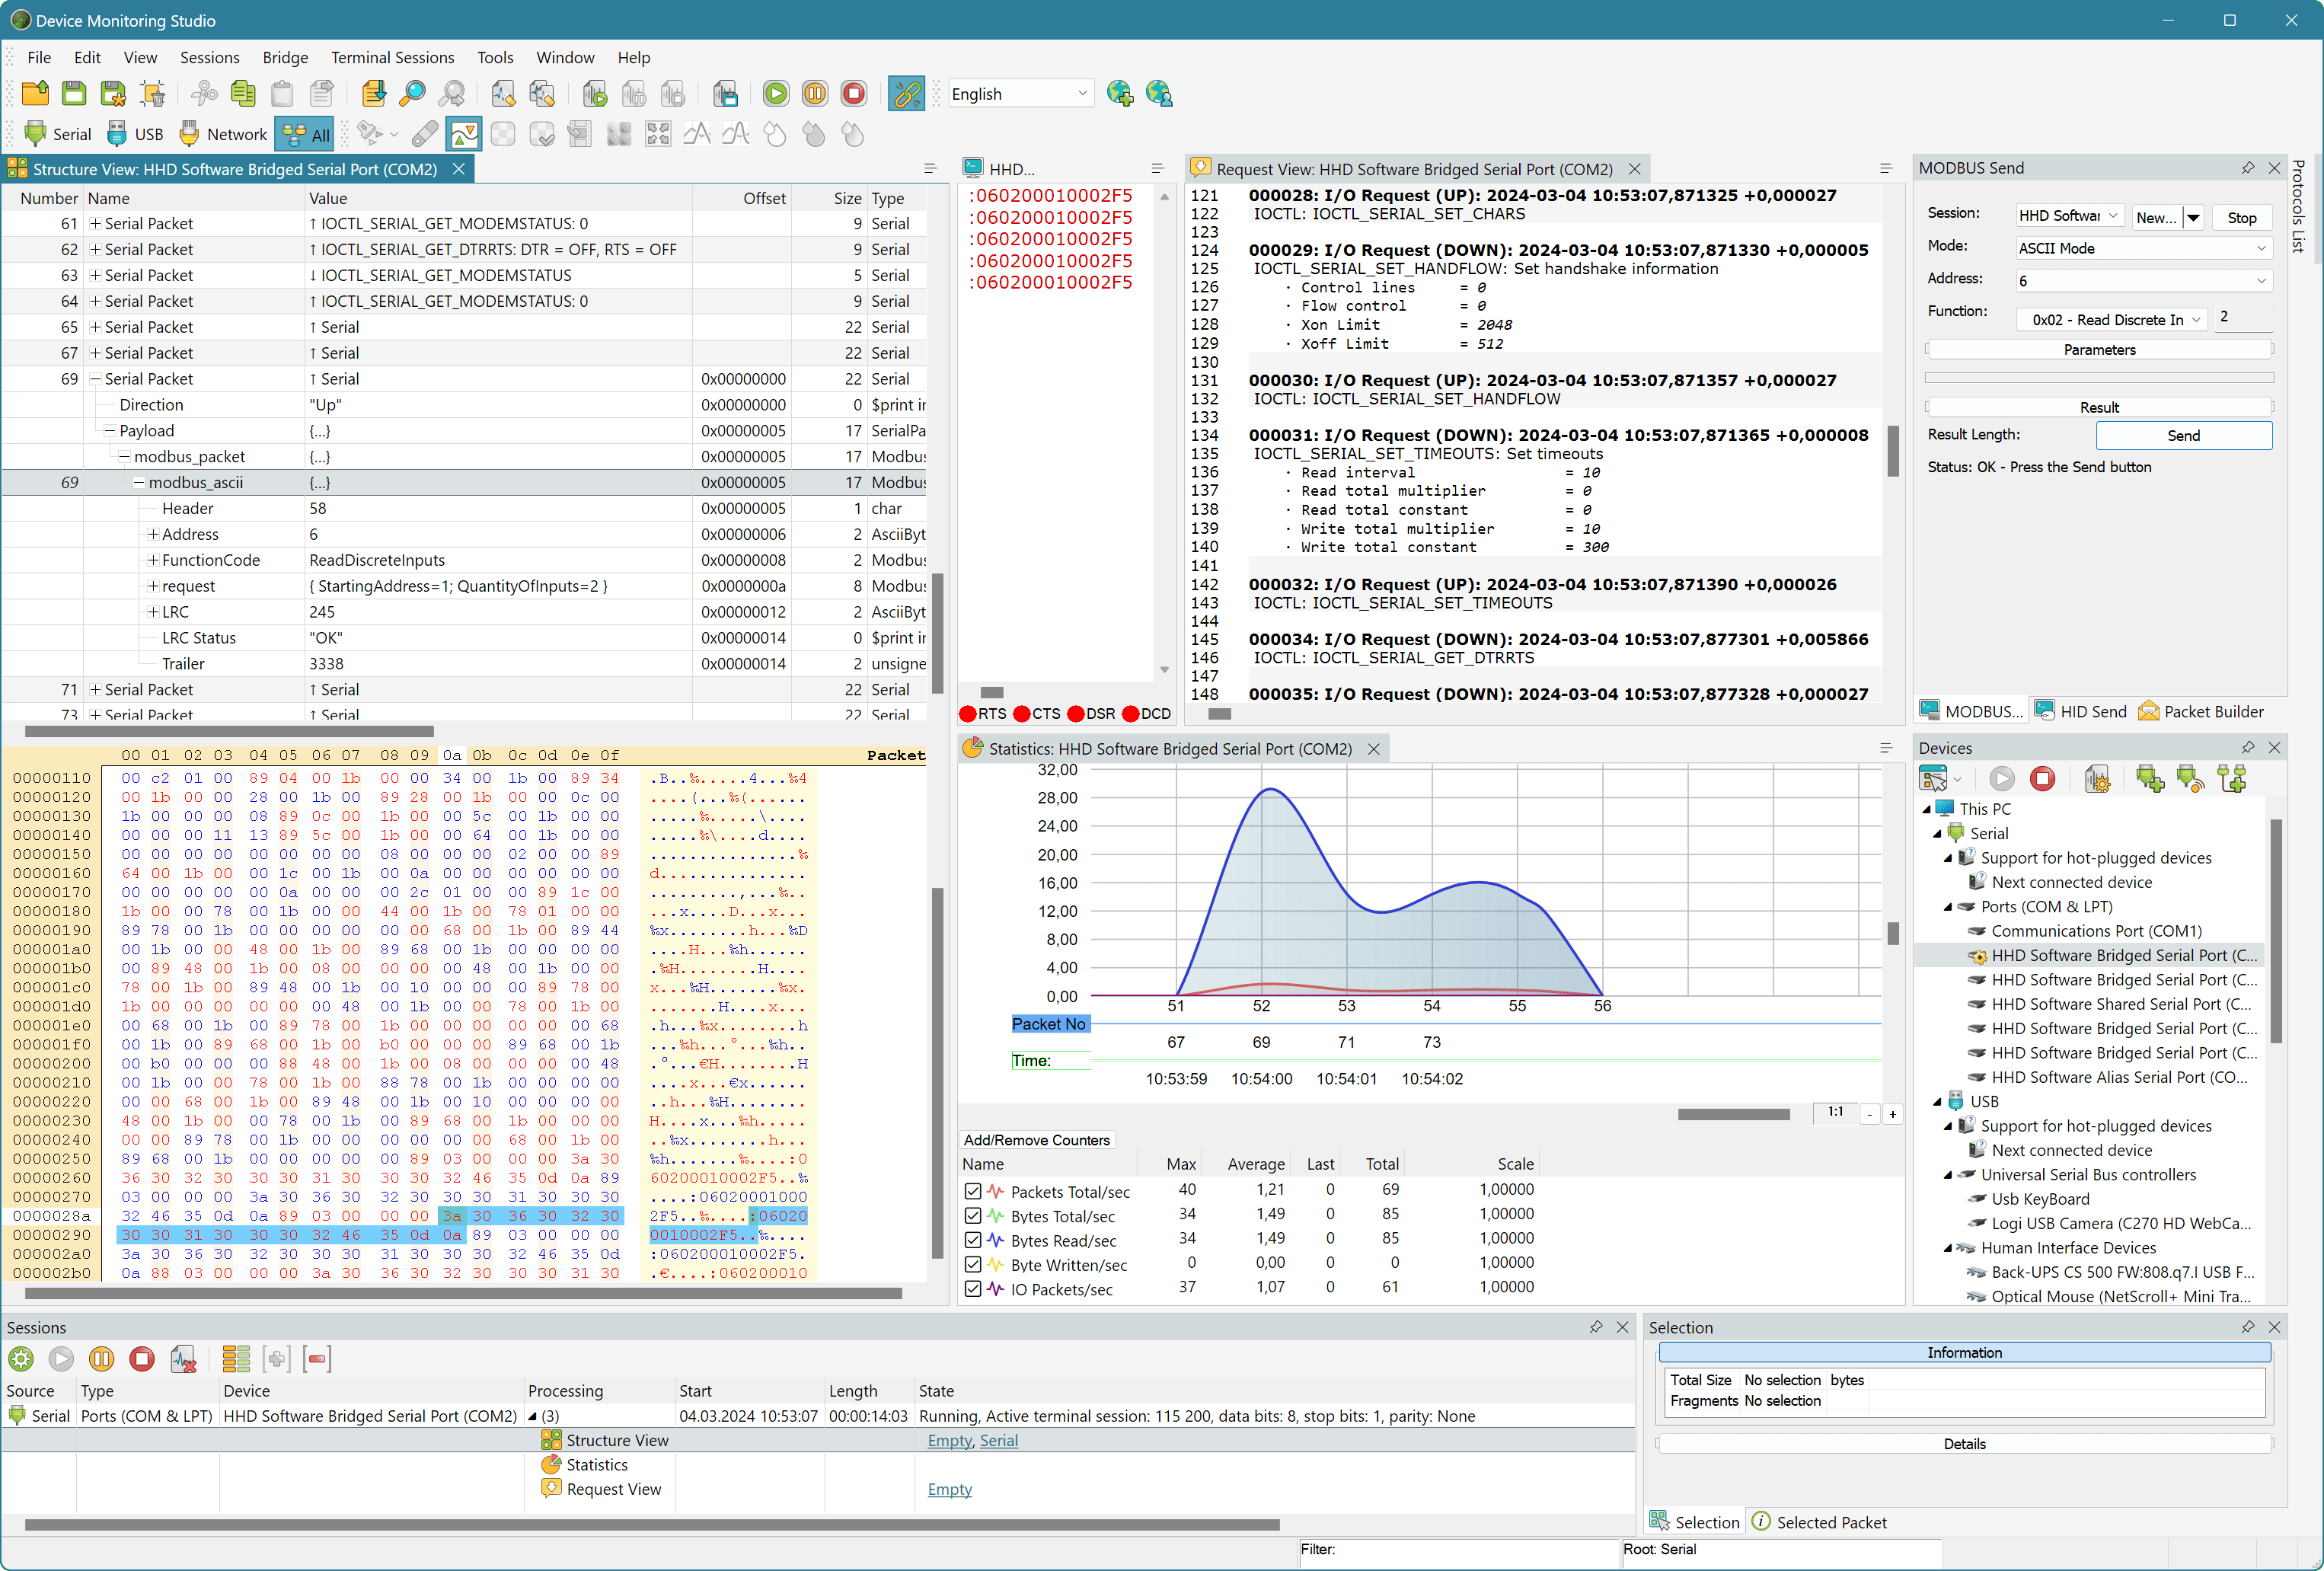This screenshot has height=1571, width=2324.
Task: Click the Save file toolbar icon
Action: (x=74, y=94)
